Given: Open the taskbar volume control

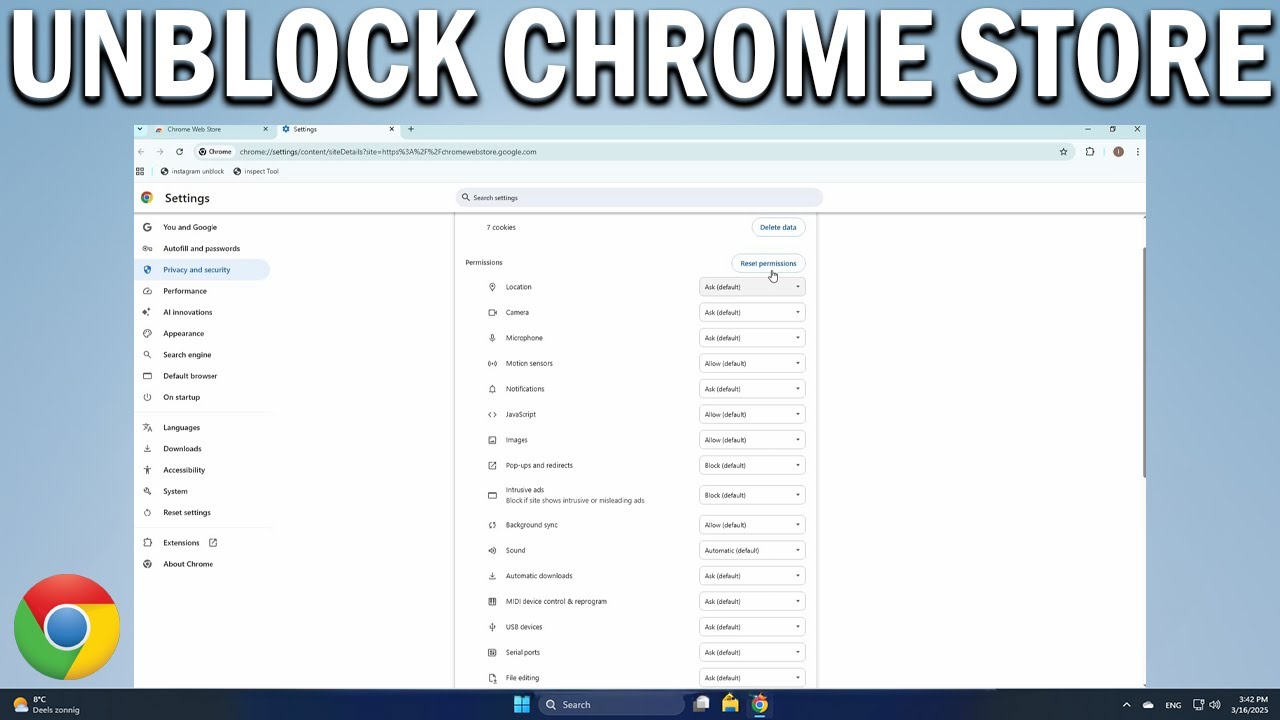Looking at the screenshot, I should coord(1215,705).
